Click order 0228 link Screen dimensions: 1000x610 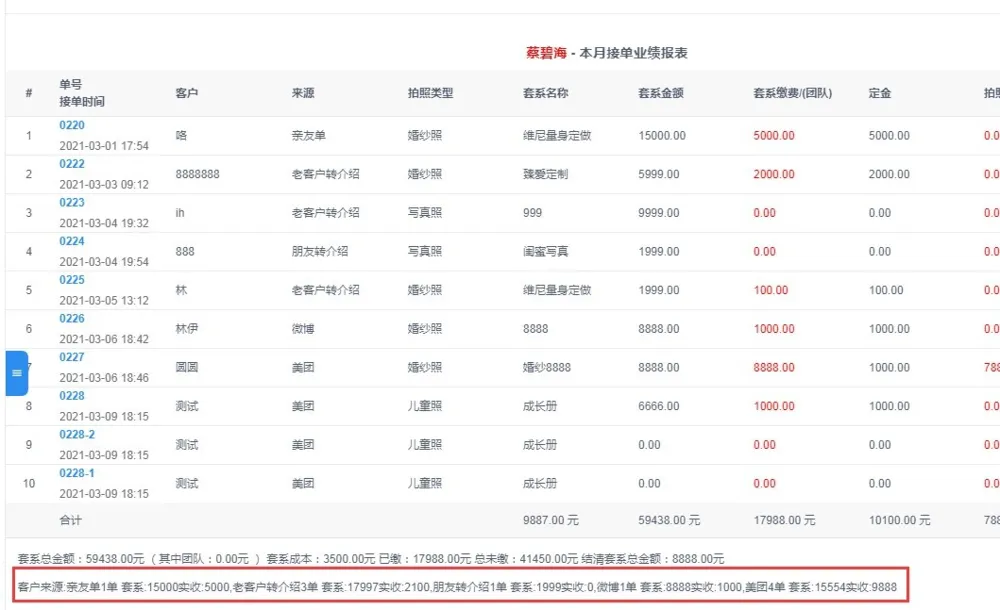coord(72,396)
